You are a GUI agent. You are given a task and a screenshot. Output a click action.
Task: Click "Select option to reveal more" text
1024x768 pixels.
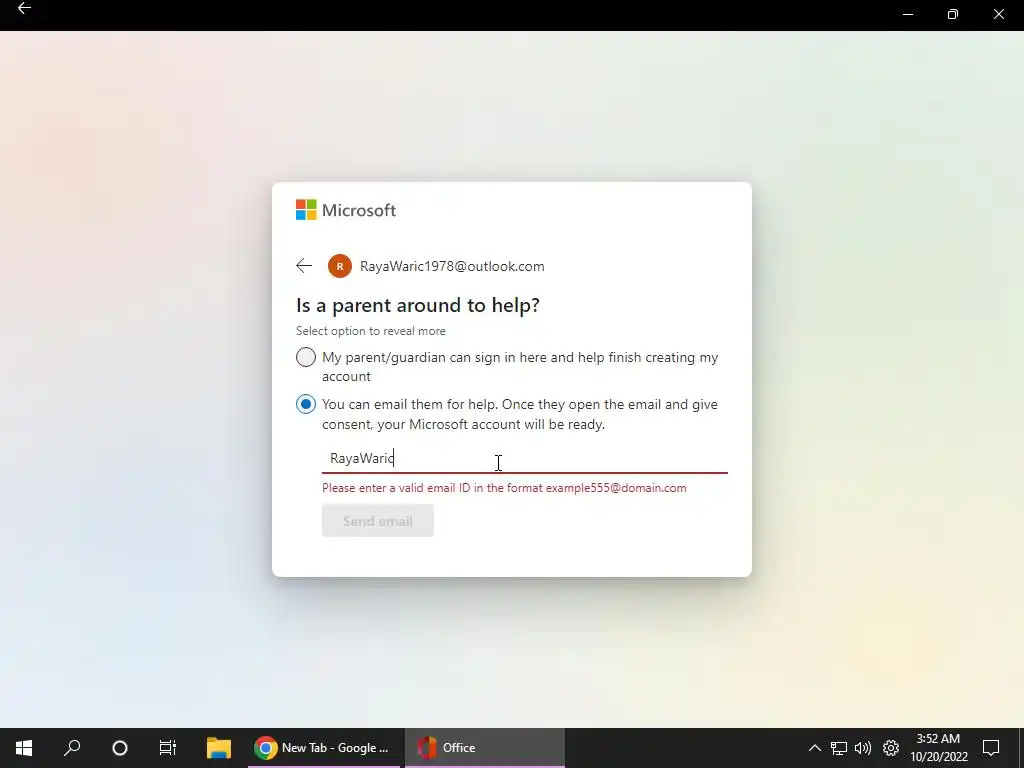[x=370, y=331]
